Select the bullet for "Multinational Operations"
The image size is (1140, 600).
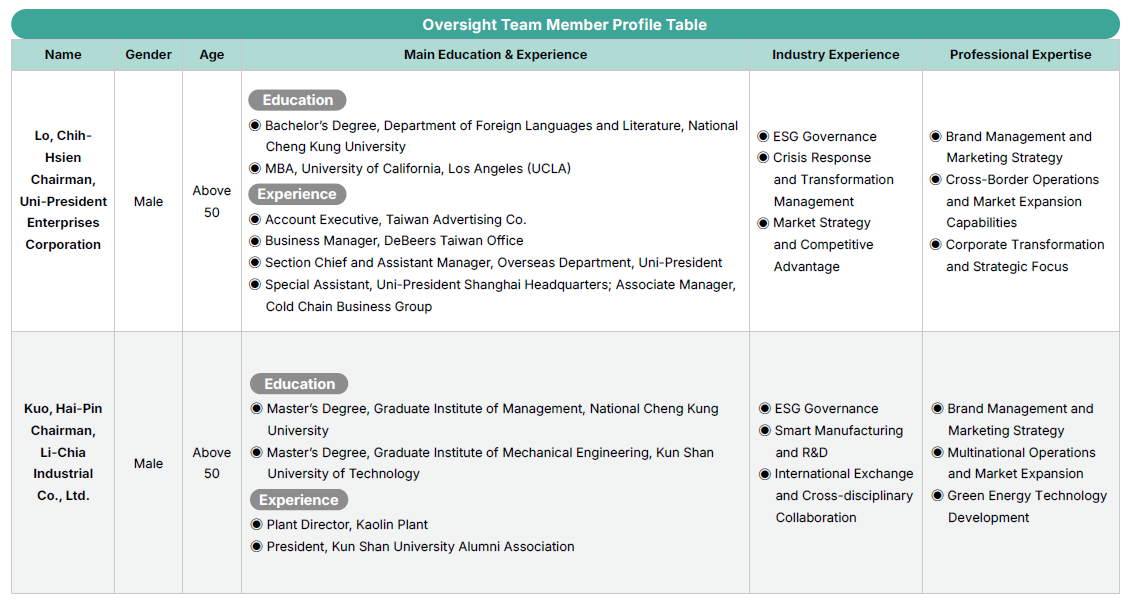pos(938,453)
